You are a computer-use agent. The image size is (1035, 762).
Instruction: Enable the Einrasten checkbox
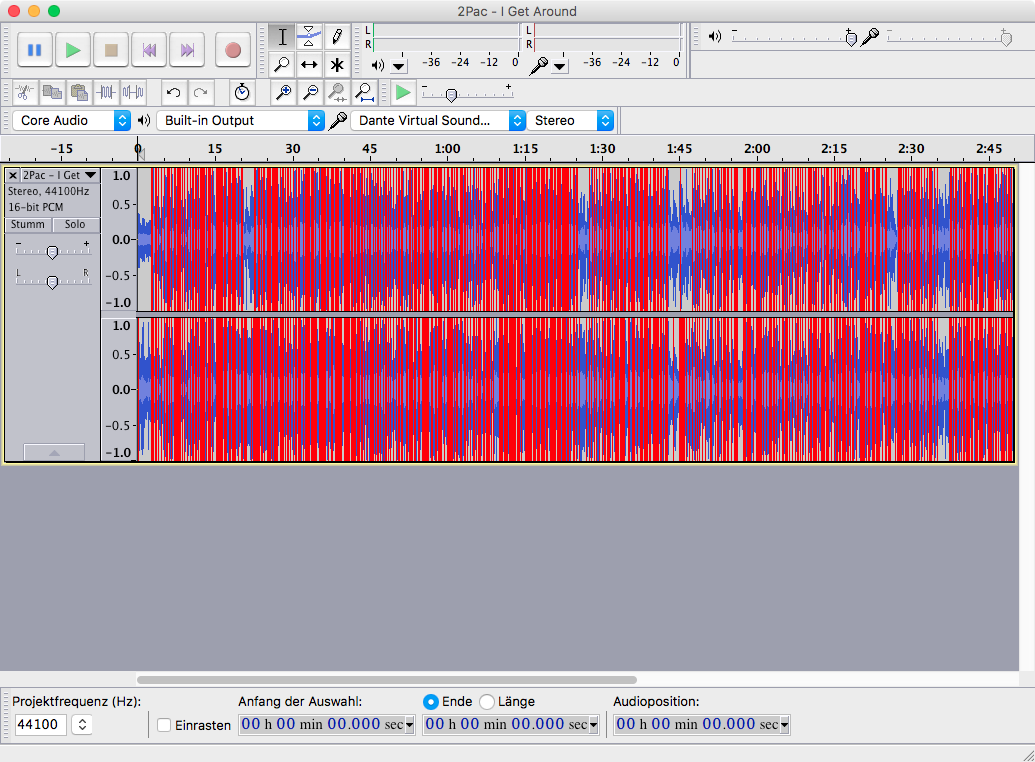click(165, 726)
